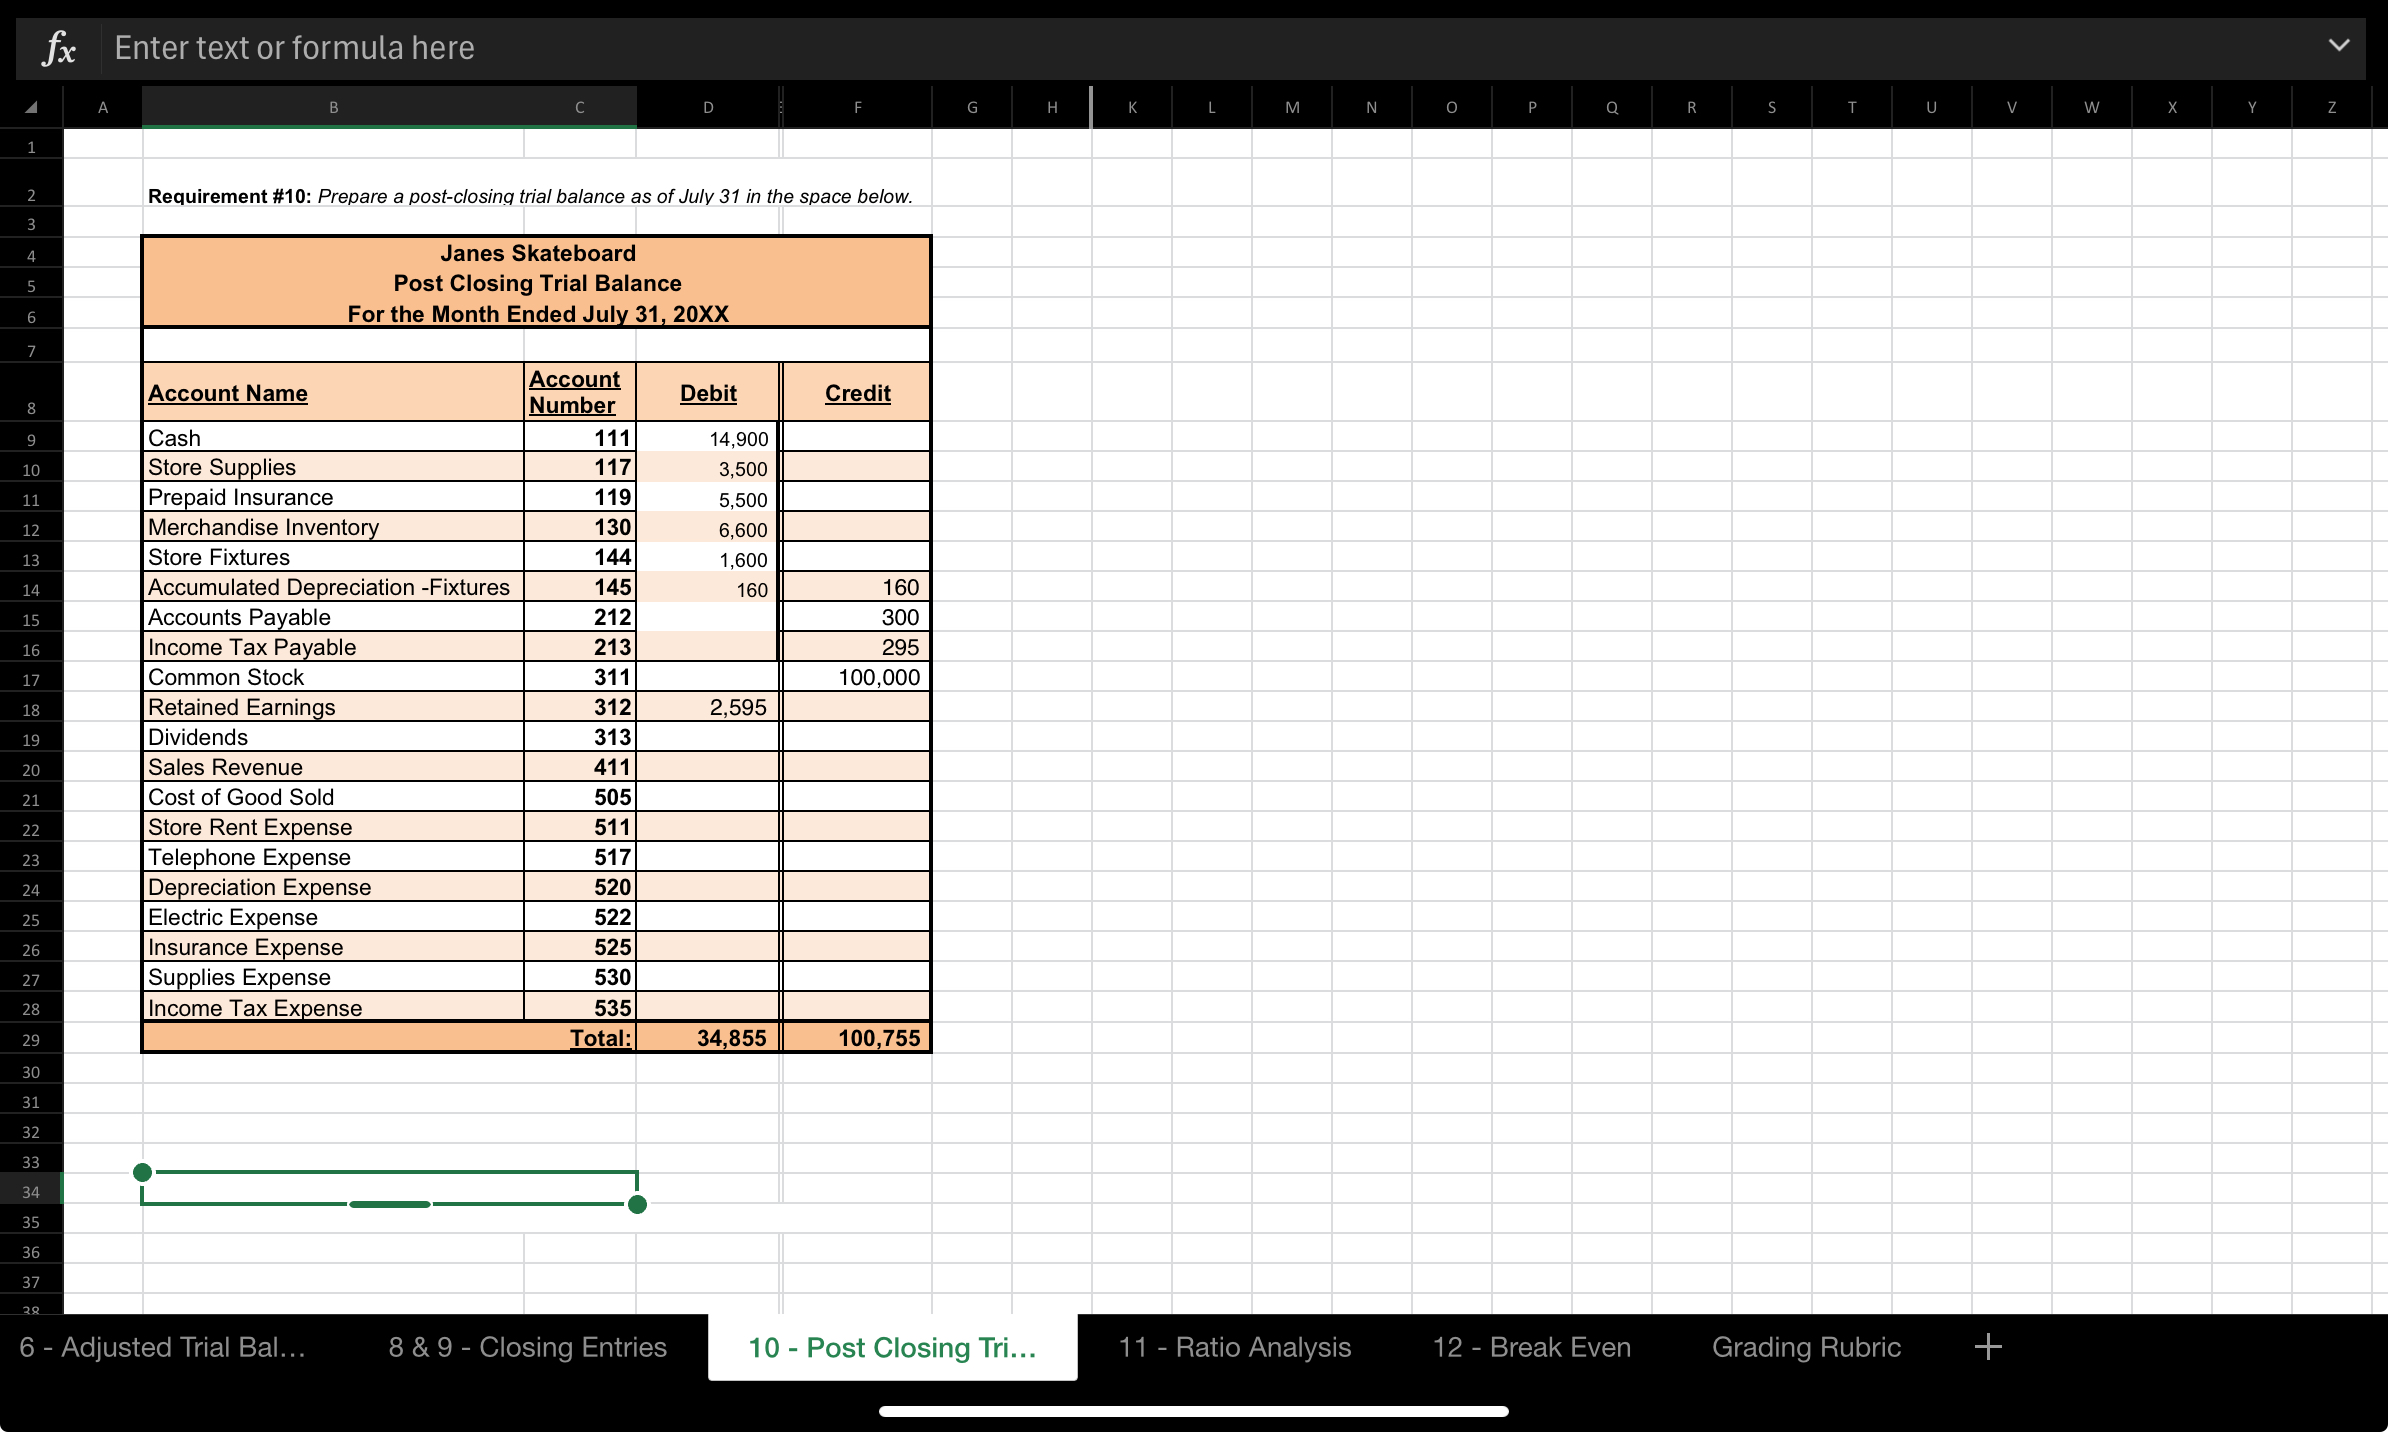
Task: Open the Grading Rubric tab
Action: tap(1806, 1347)
